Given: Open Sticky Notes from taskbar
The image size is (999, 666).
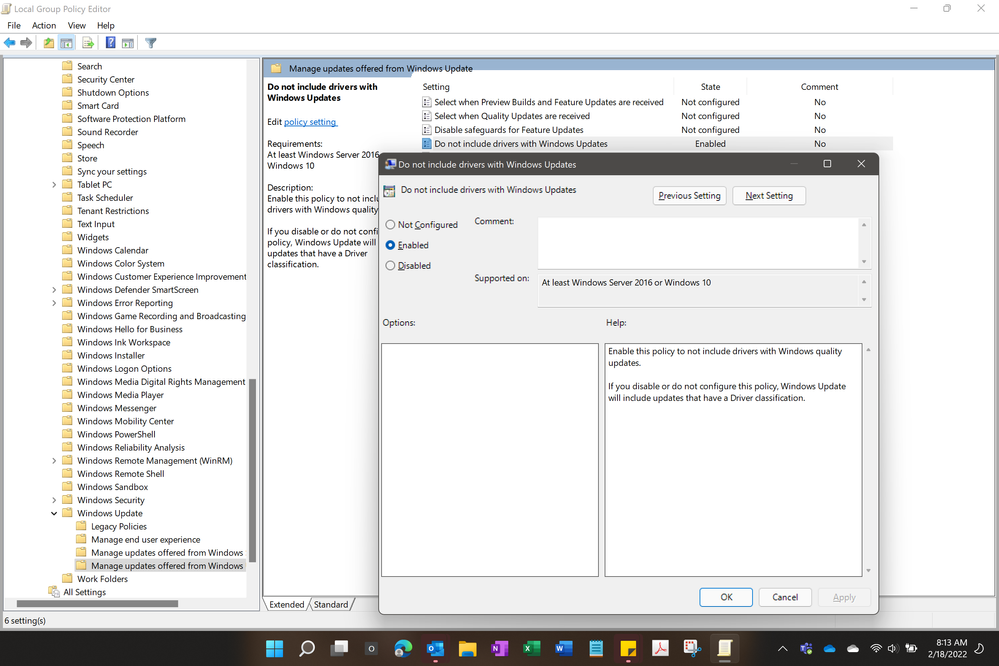Looking at the screenshot, I should (x=628, y=648).
